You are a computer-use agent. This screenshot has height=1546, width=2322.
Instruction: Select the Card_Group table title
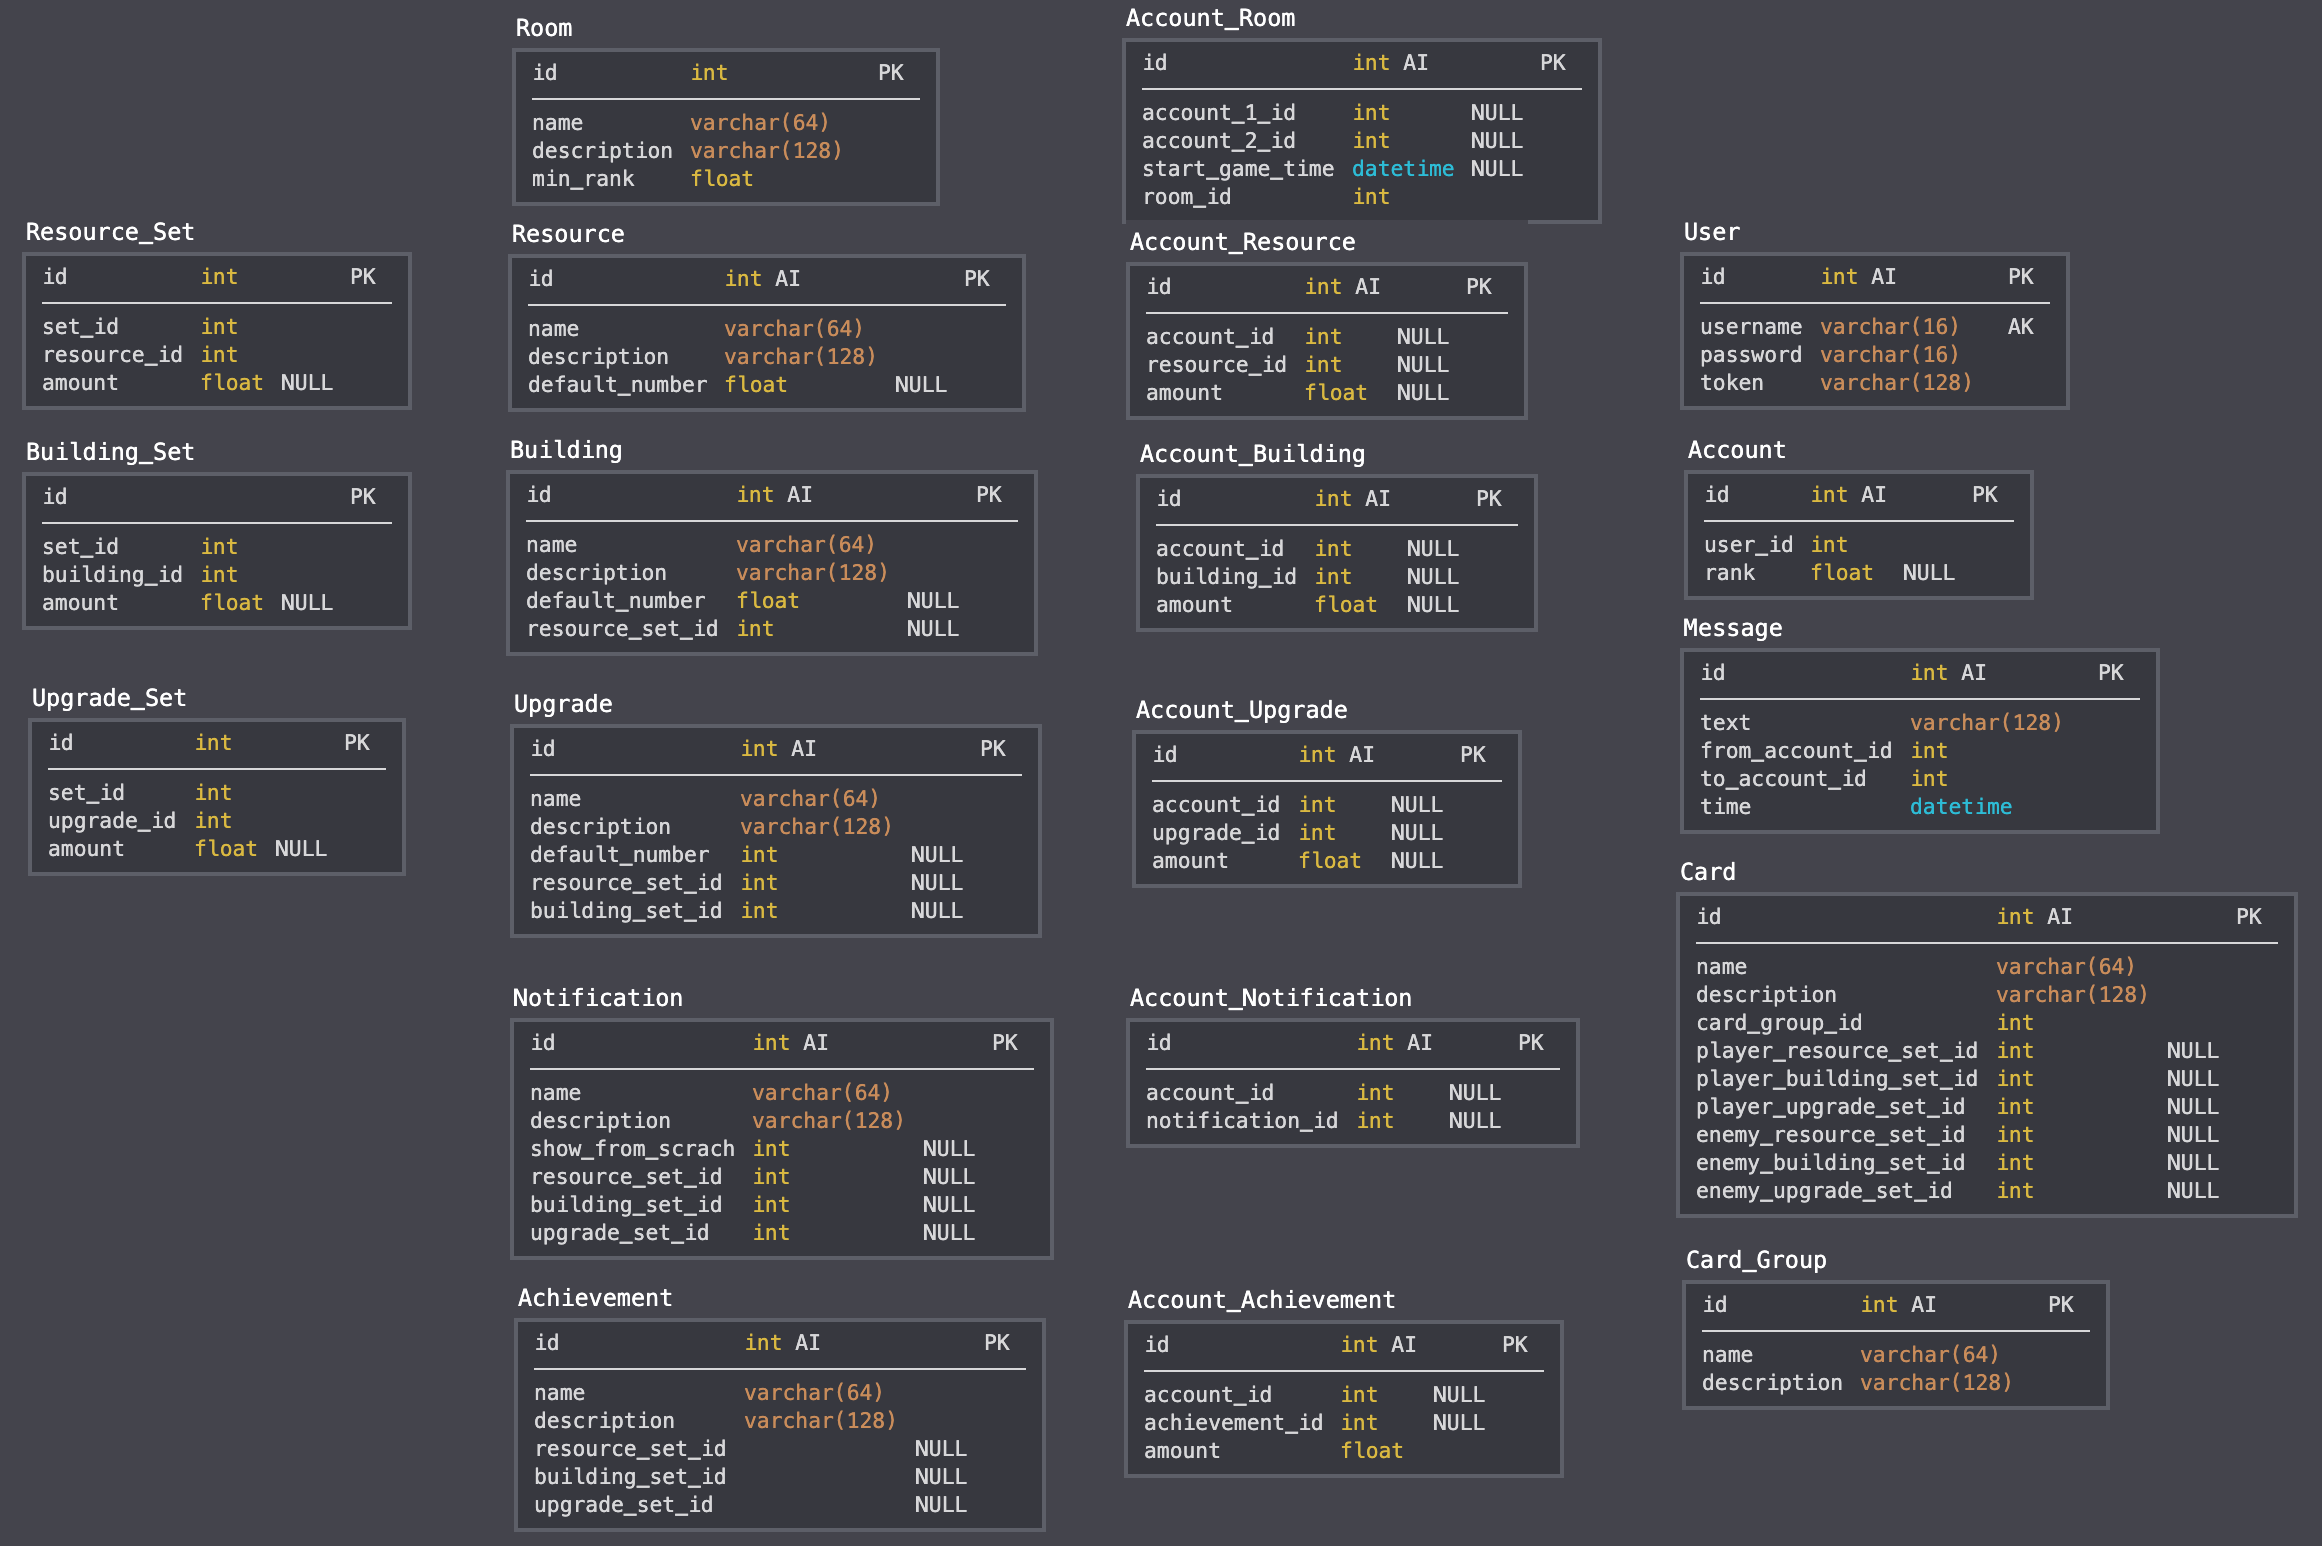point(1755,1260)
